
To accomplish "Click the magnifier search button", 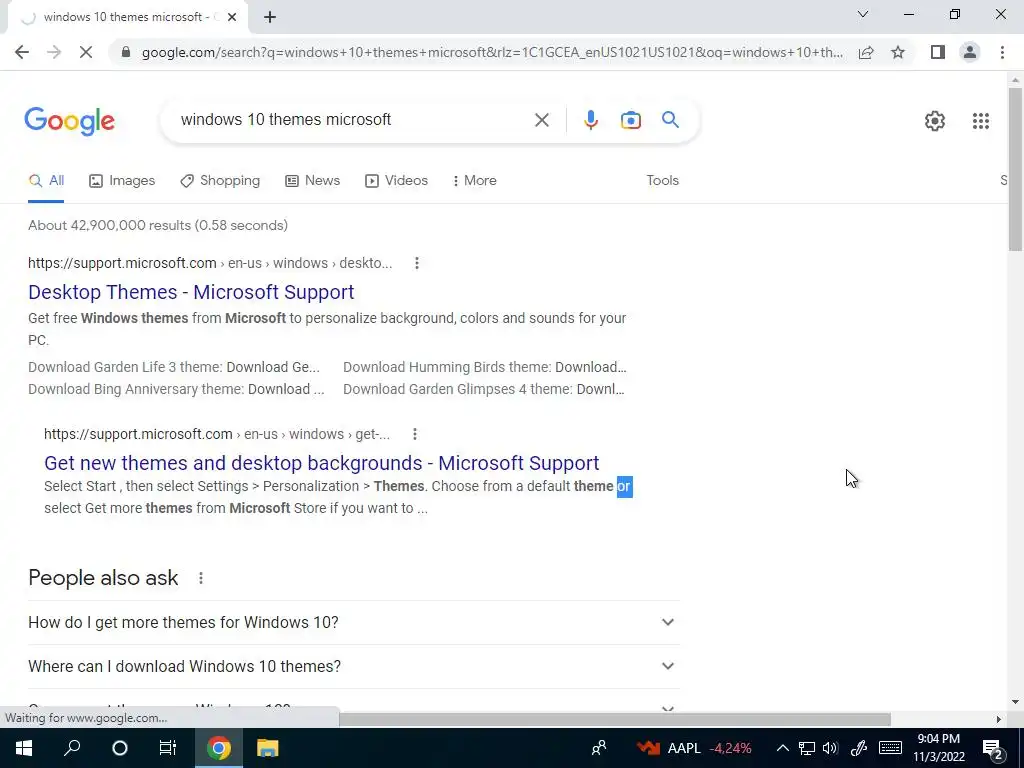I will tap(670, 120).
